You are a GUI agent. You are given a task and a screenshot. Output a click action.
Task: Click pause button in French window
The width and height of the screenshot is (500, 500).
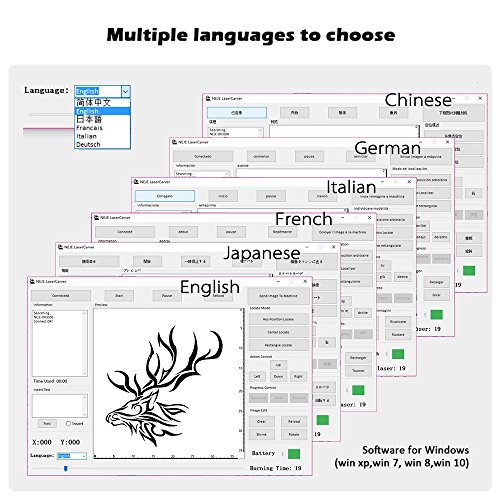point(231,232)
